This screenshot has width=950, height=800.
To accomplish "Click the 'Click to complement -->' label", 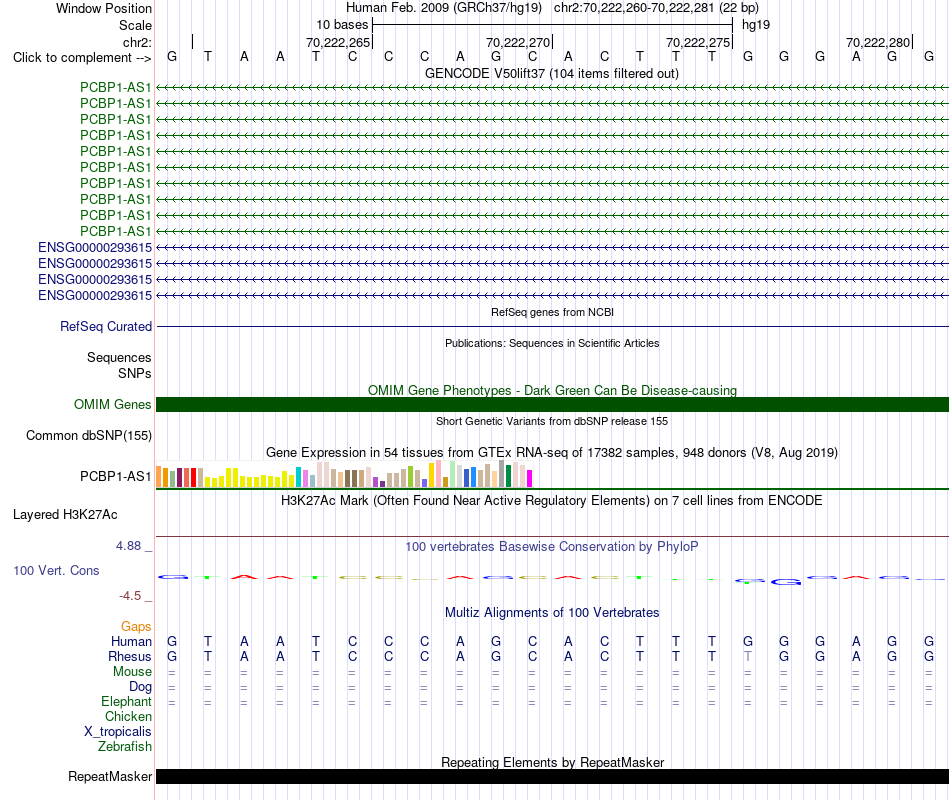I will [x=82, y=58].
